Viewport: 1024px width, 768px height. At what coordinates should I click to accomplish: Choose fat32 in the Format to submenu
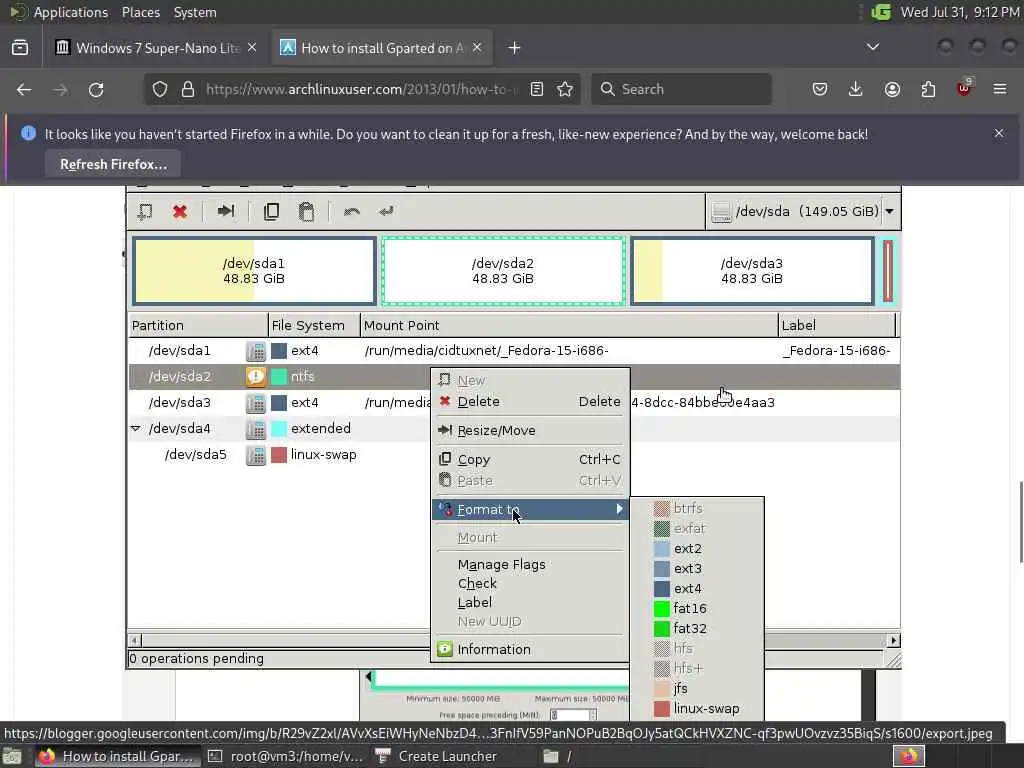point(697,628)
